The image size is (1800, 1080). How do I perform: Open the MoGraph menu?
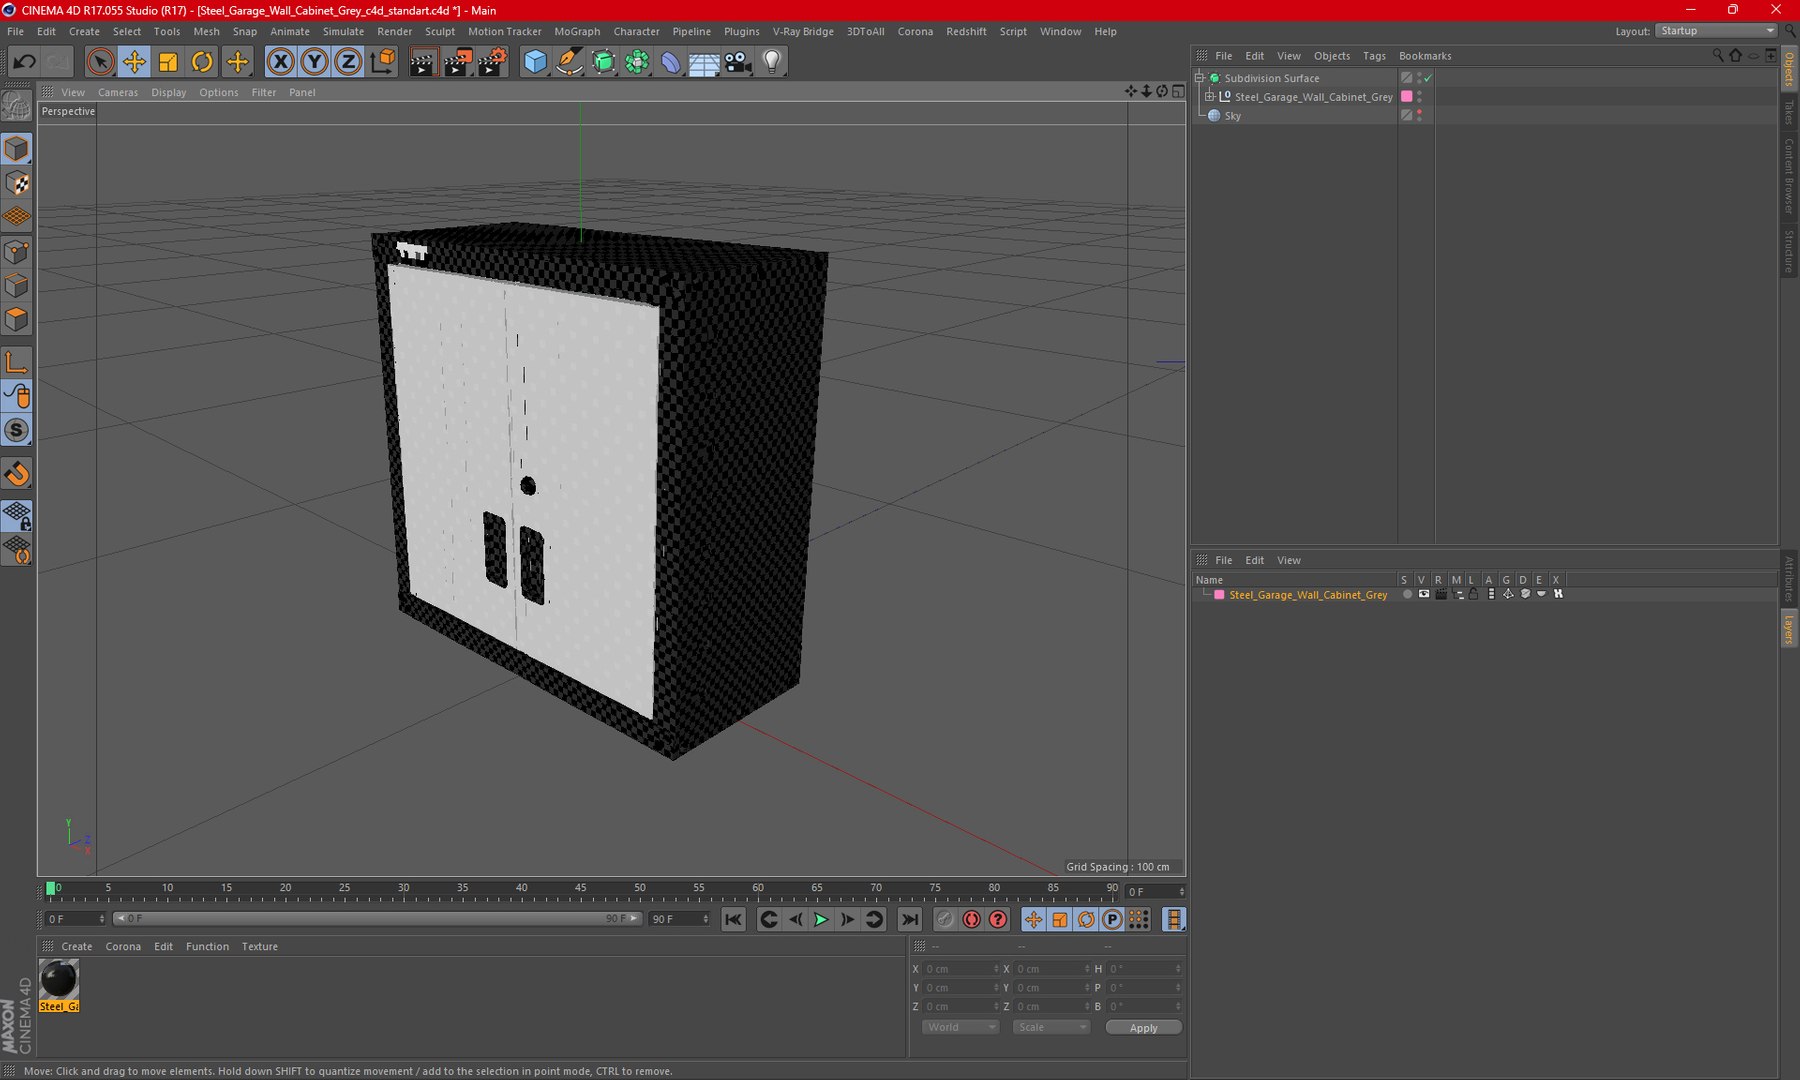577,31
